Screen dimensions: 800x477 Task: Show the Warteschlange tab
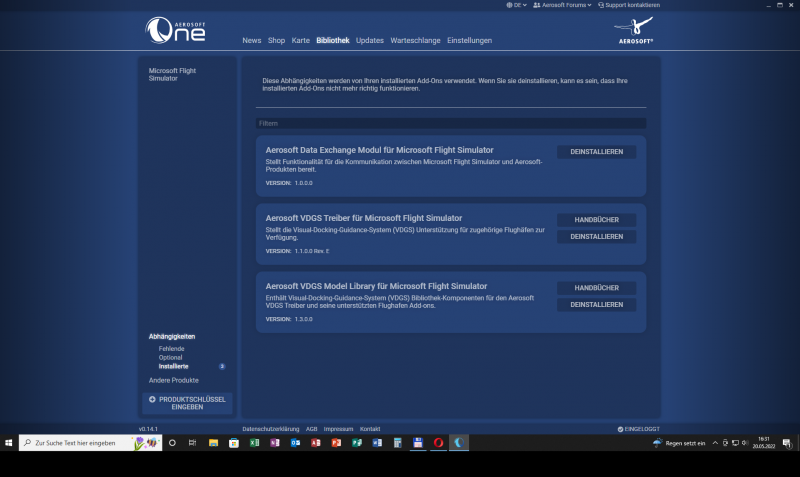(x=415, y=40)
